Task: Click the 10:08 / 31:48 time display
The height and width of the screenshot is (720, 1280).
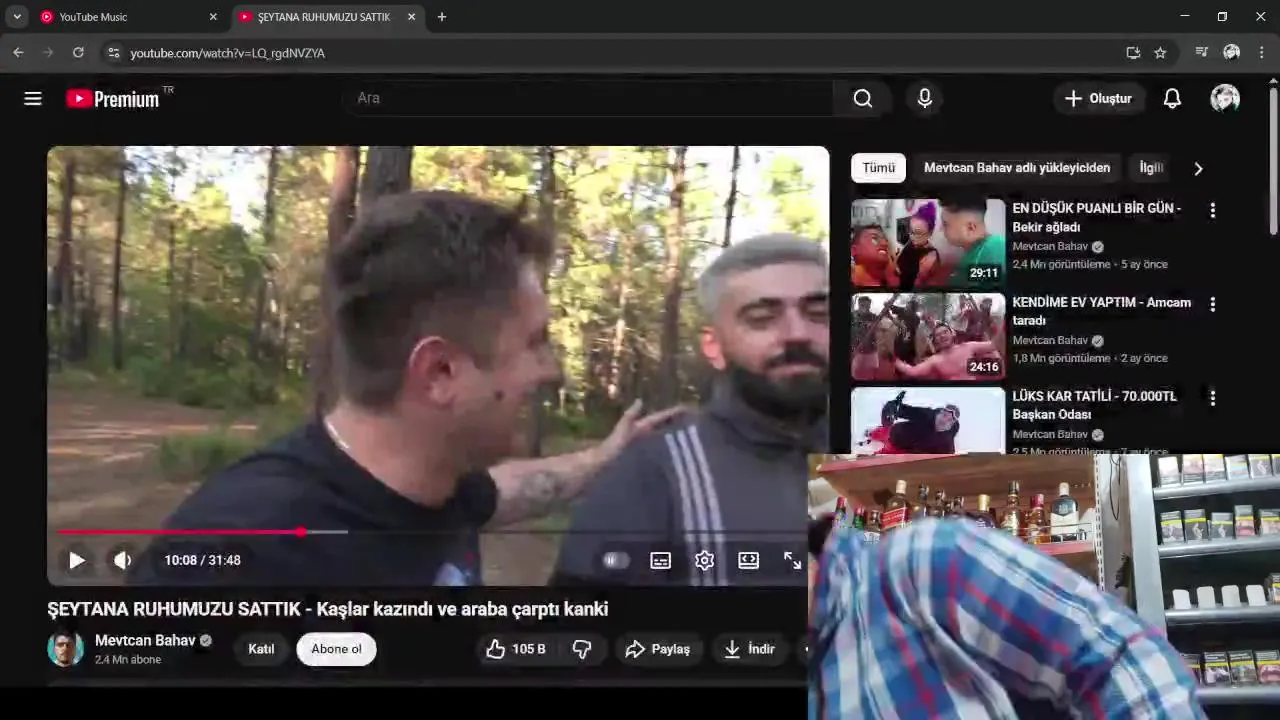Action: pyautogui.click(x=203, y=560)
